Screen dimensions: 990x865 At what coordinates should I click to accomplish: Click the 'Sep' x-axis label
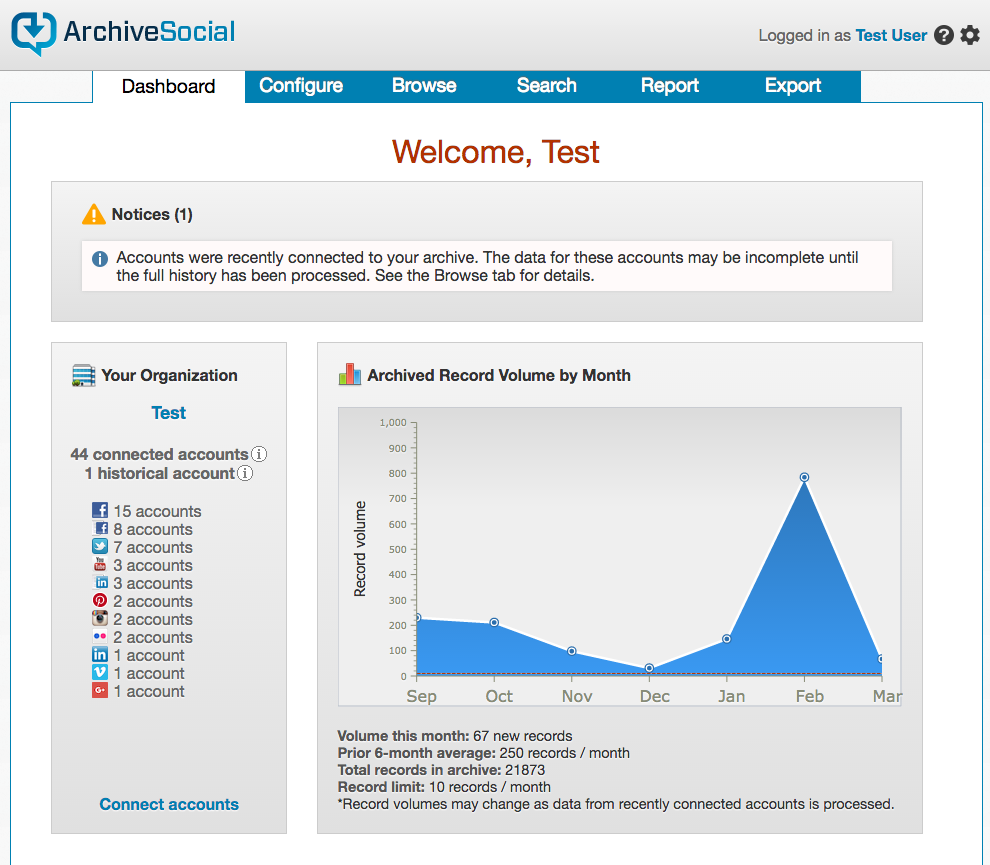(422, 696)
